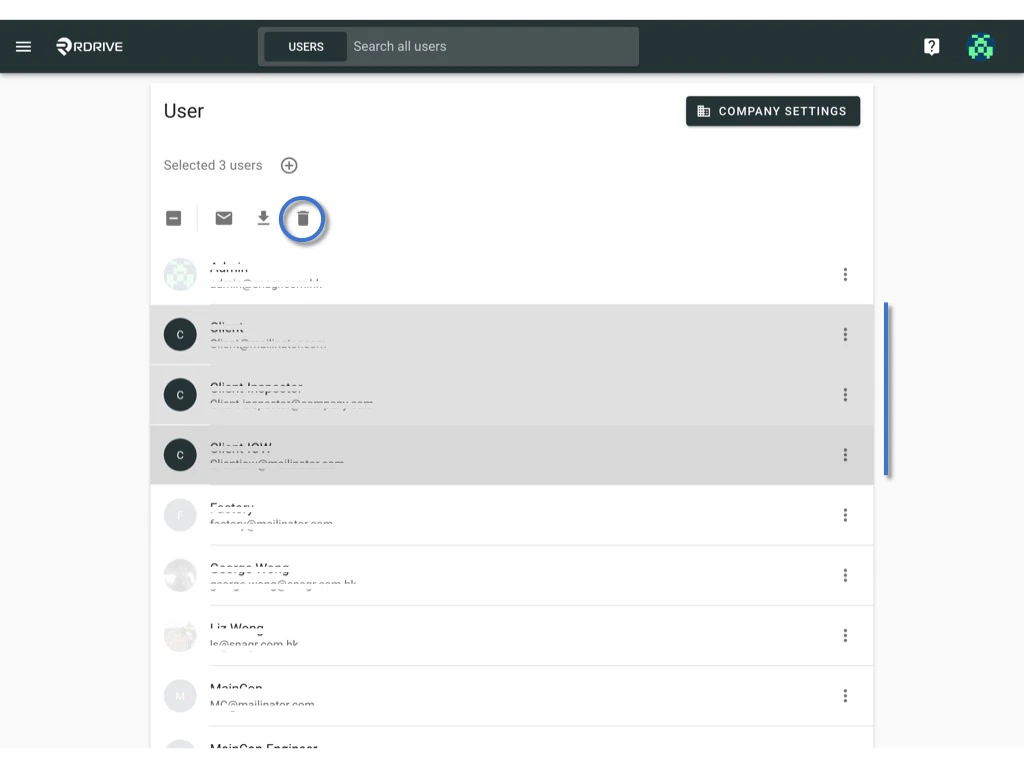Viewport: 1024px width, 768px height.
Task: Click the Search all users input field
Action: tap(490, 46)
